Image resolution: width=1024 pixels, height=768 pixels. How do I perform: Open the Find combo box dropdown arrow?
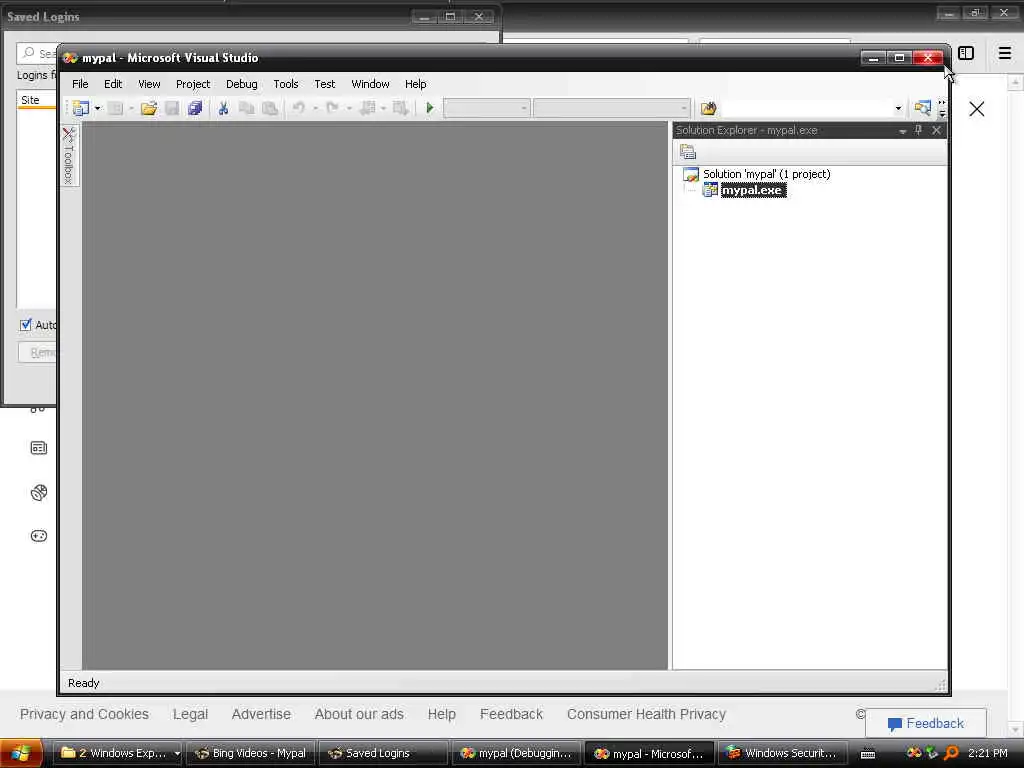tap(899, 108)
